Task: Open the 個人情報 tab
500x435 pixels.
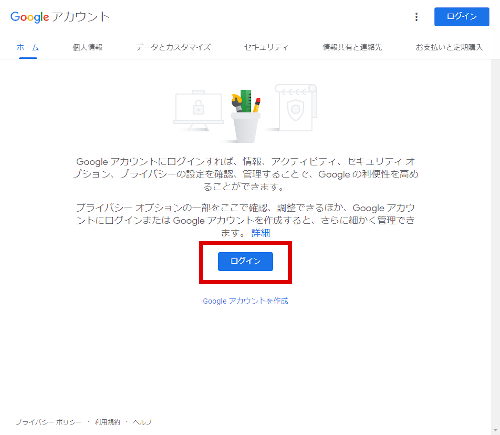Action: click(88, 47)
